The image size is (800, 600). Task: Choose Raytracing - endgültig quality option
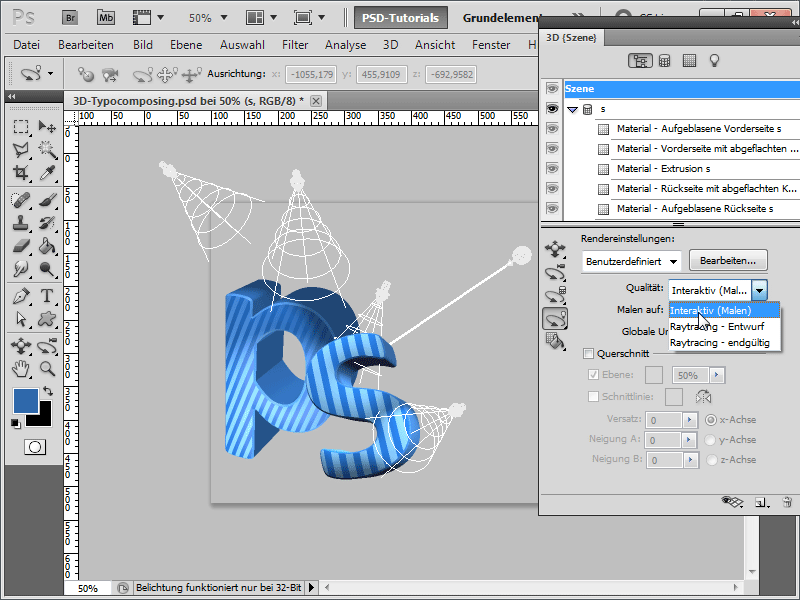coord(724,343)
